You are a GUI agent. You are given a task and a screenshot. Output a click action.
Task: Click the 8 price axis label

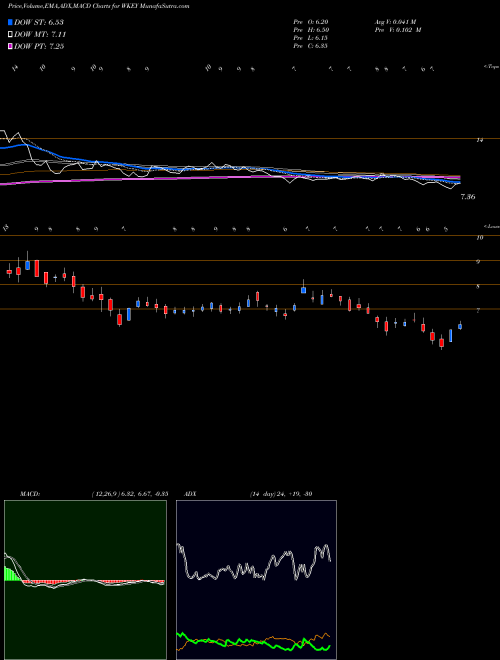click(x=478, y=287)
